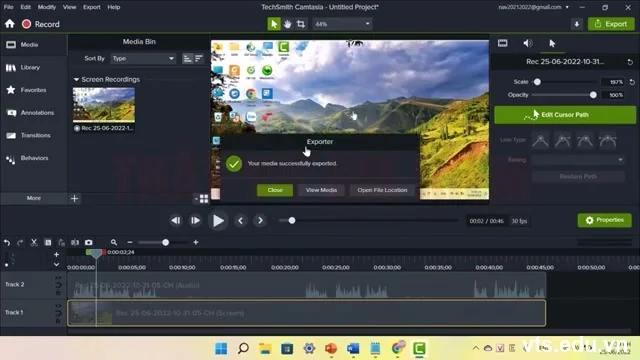
Task: Open the Export menu in the menu bar
Action: (91, 7)
